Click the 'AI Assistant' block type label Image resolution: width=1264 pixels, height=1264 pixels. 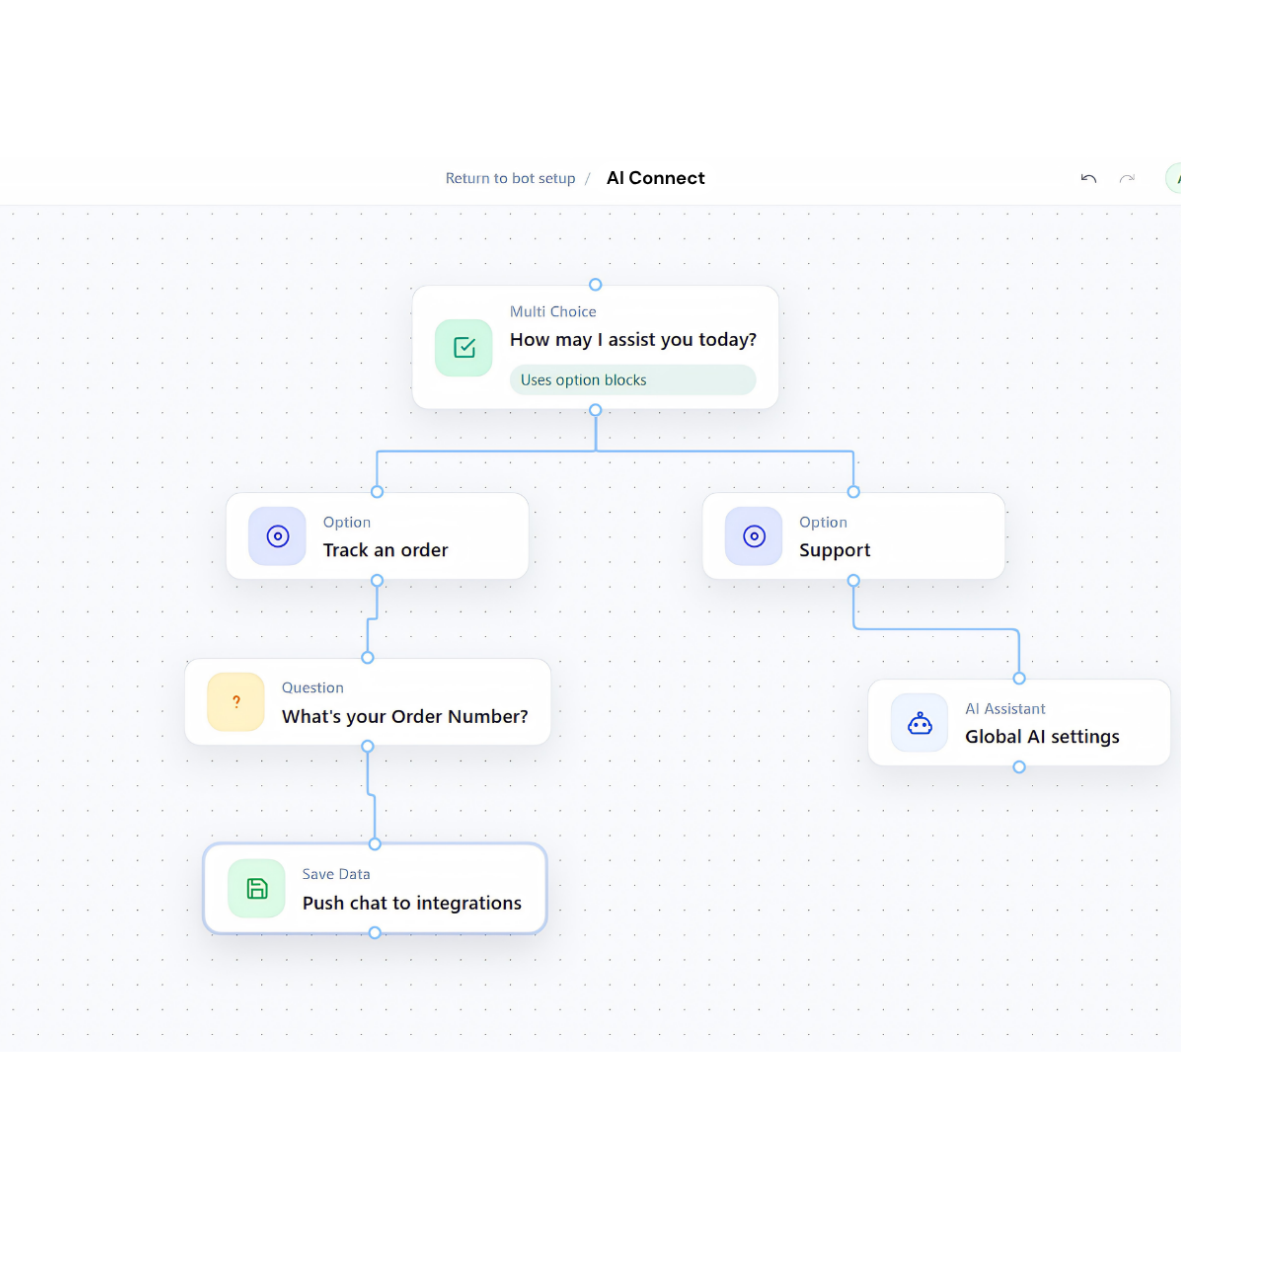1005,709
